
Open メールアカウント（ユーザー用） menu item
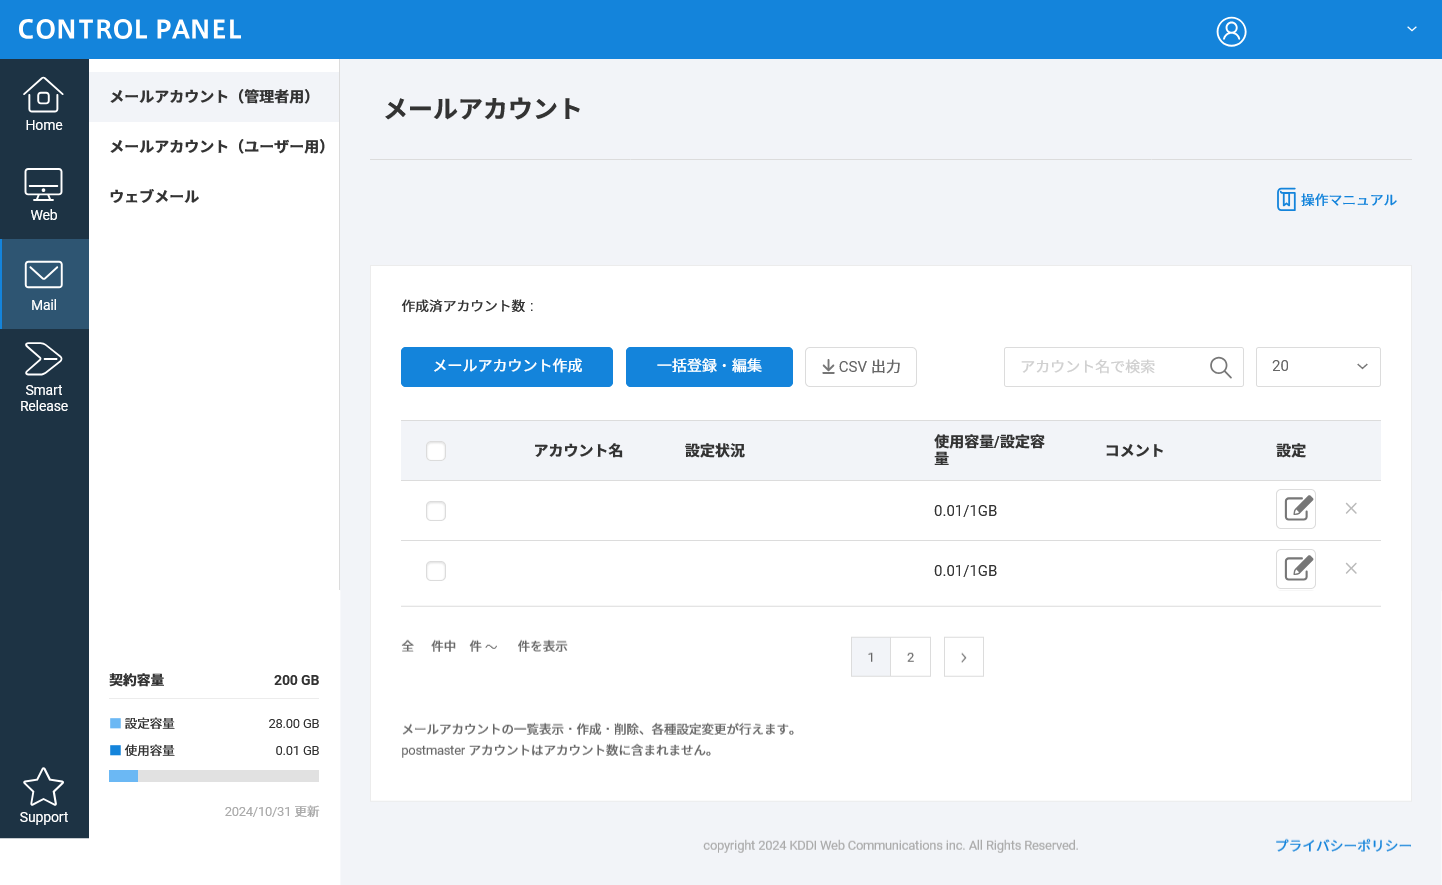217,146
